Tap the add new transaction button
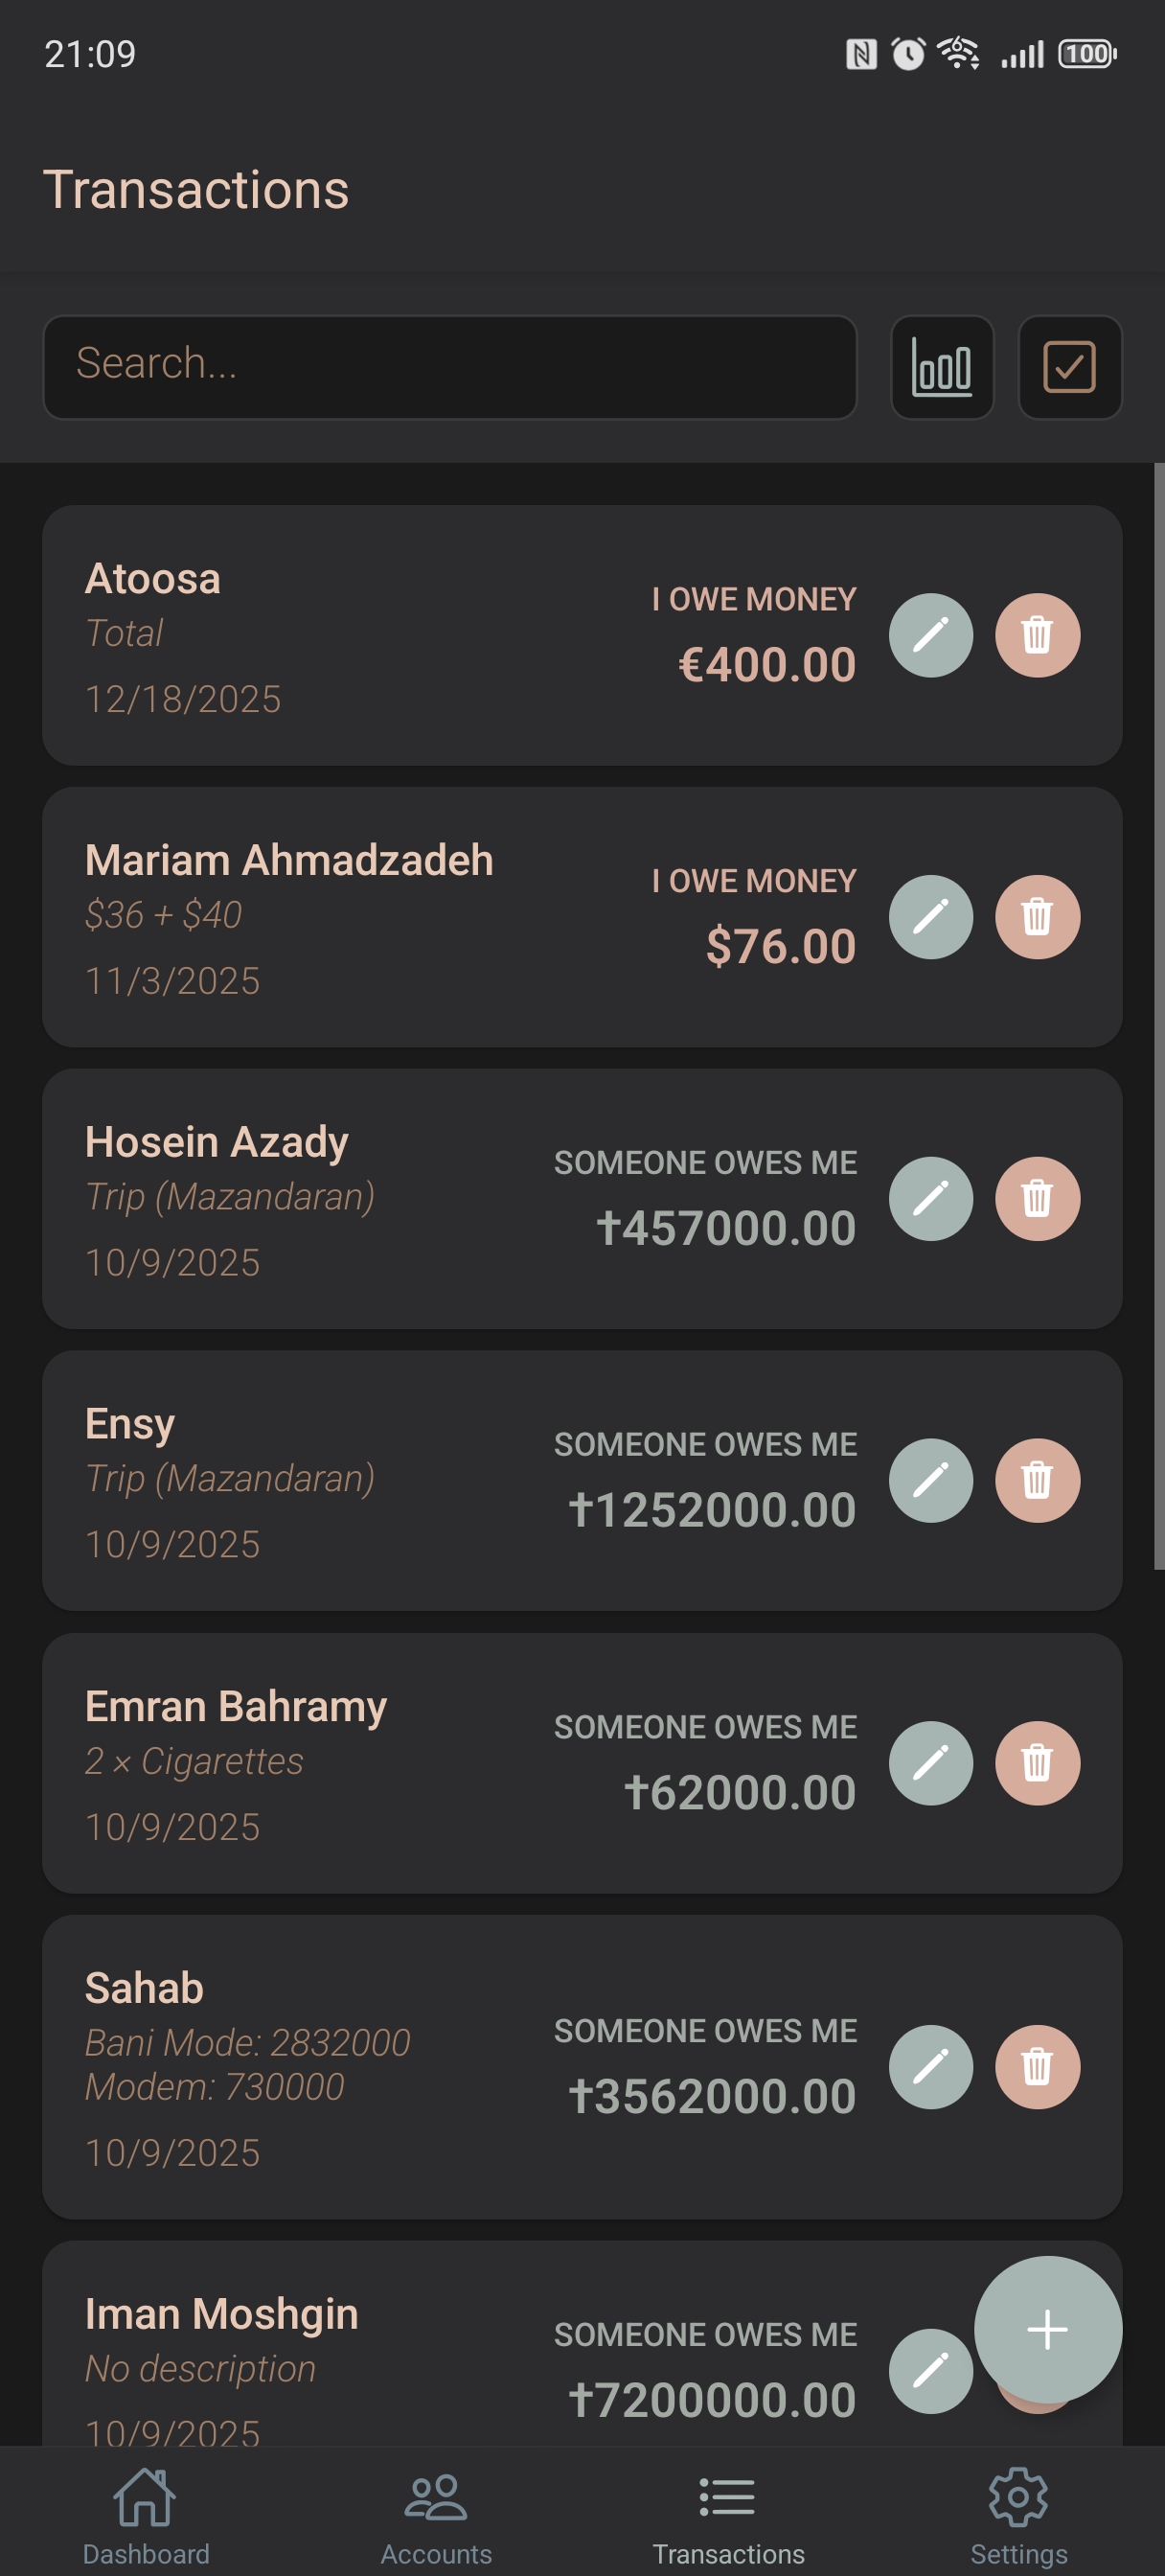 point(1047,2329)
